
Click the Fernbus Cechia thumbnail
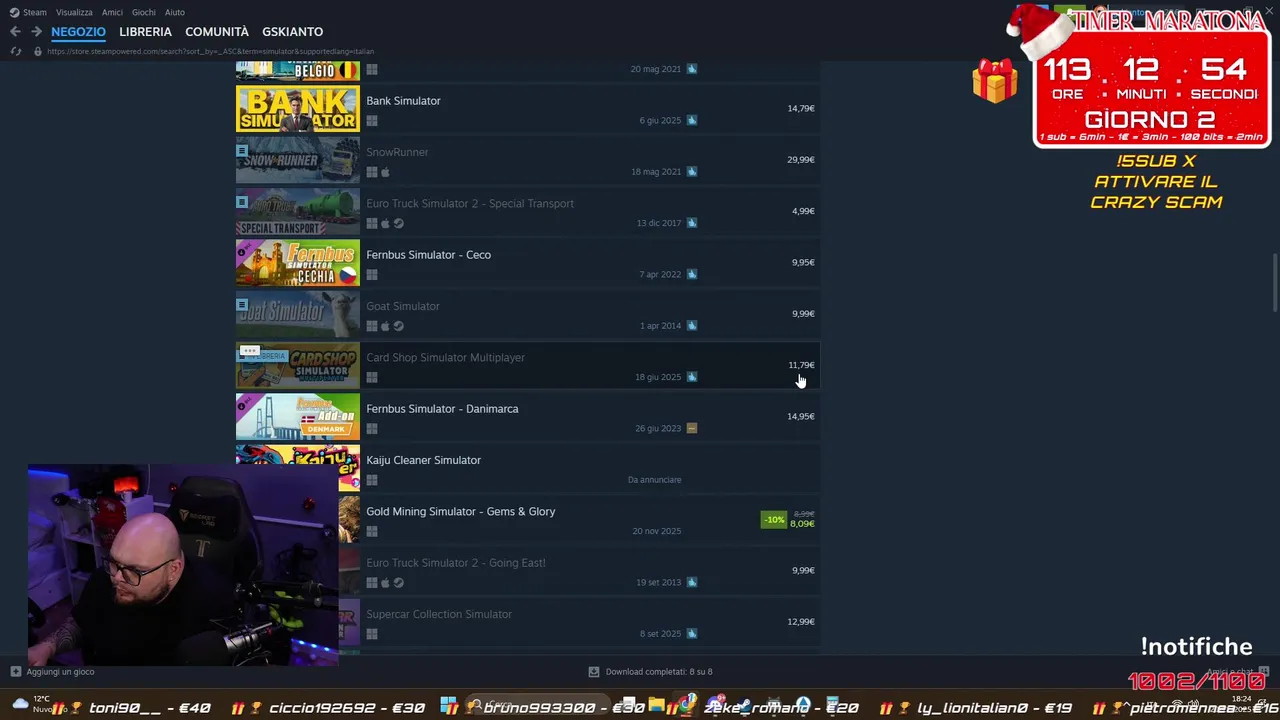[297, 263]
